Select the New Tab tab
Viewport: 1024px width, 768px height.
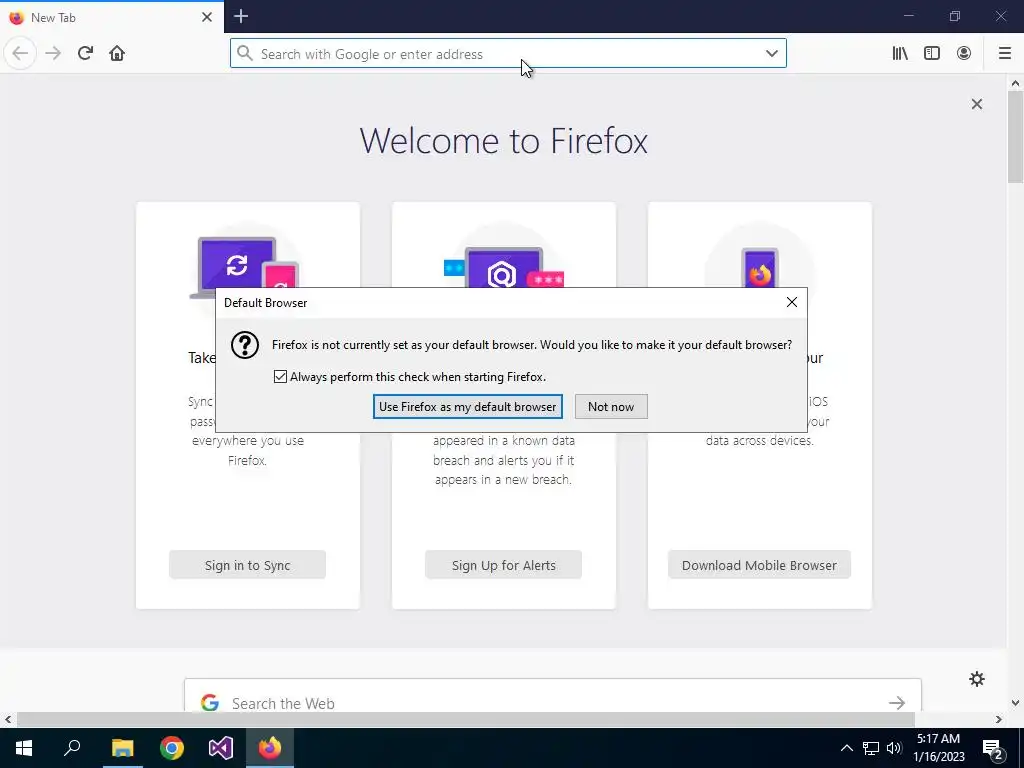112,17
